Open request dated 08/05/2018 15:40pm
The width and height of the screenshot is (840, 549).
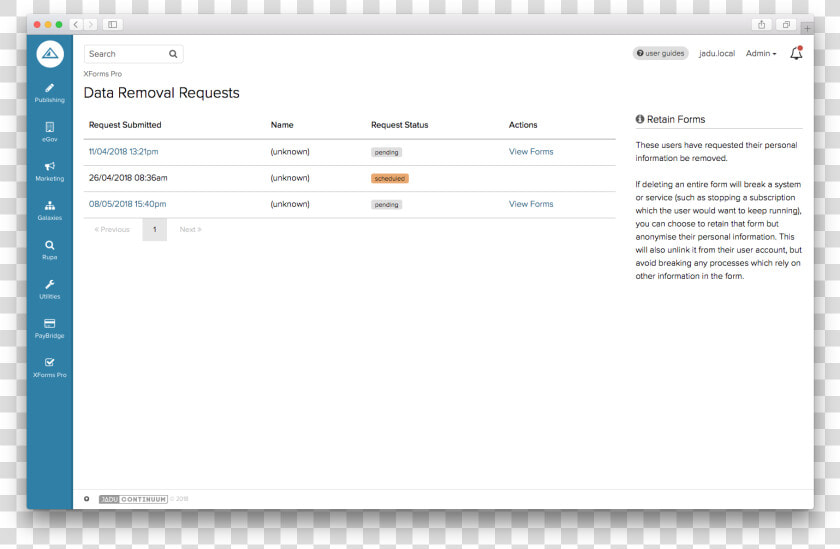(x=128, y=204)
